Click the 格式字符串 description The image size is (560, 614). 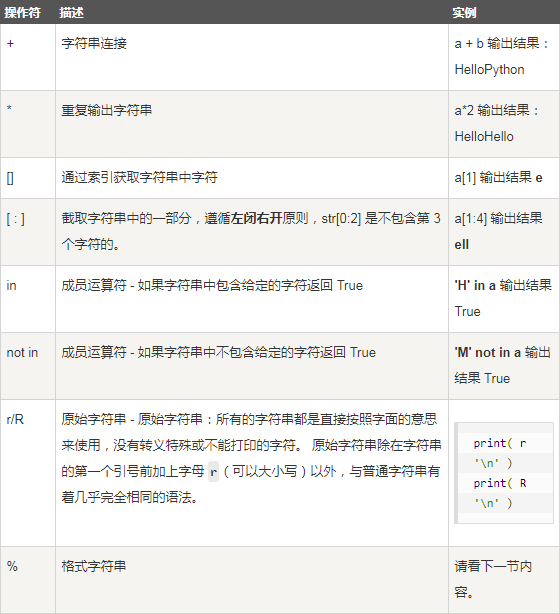94,566
